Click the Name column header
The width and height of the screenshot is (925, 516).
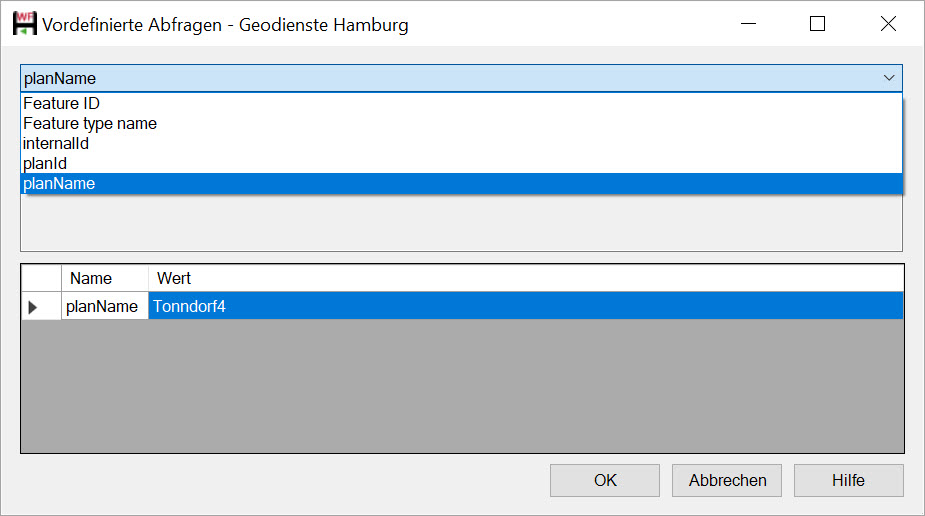coord(91,278)
